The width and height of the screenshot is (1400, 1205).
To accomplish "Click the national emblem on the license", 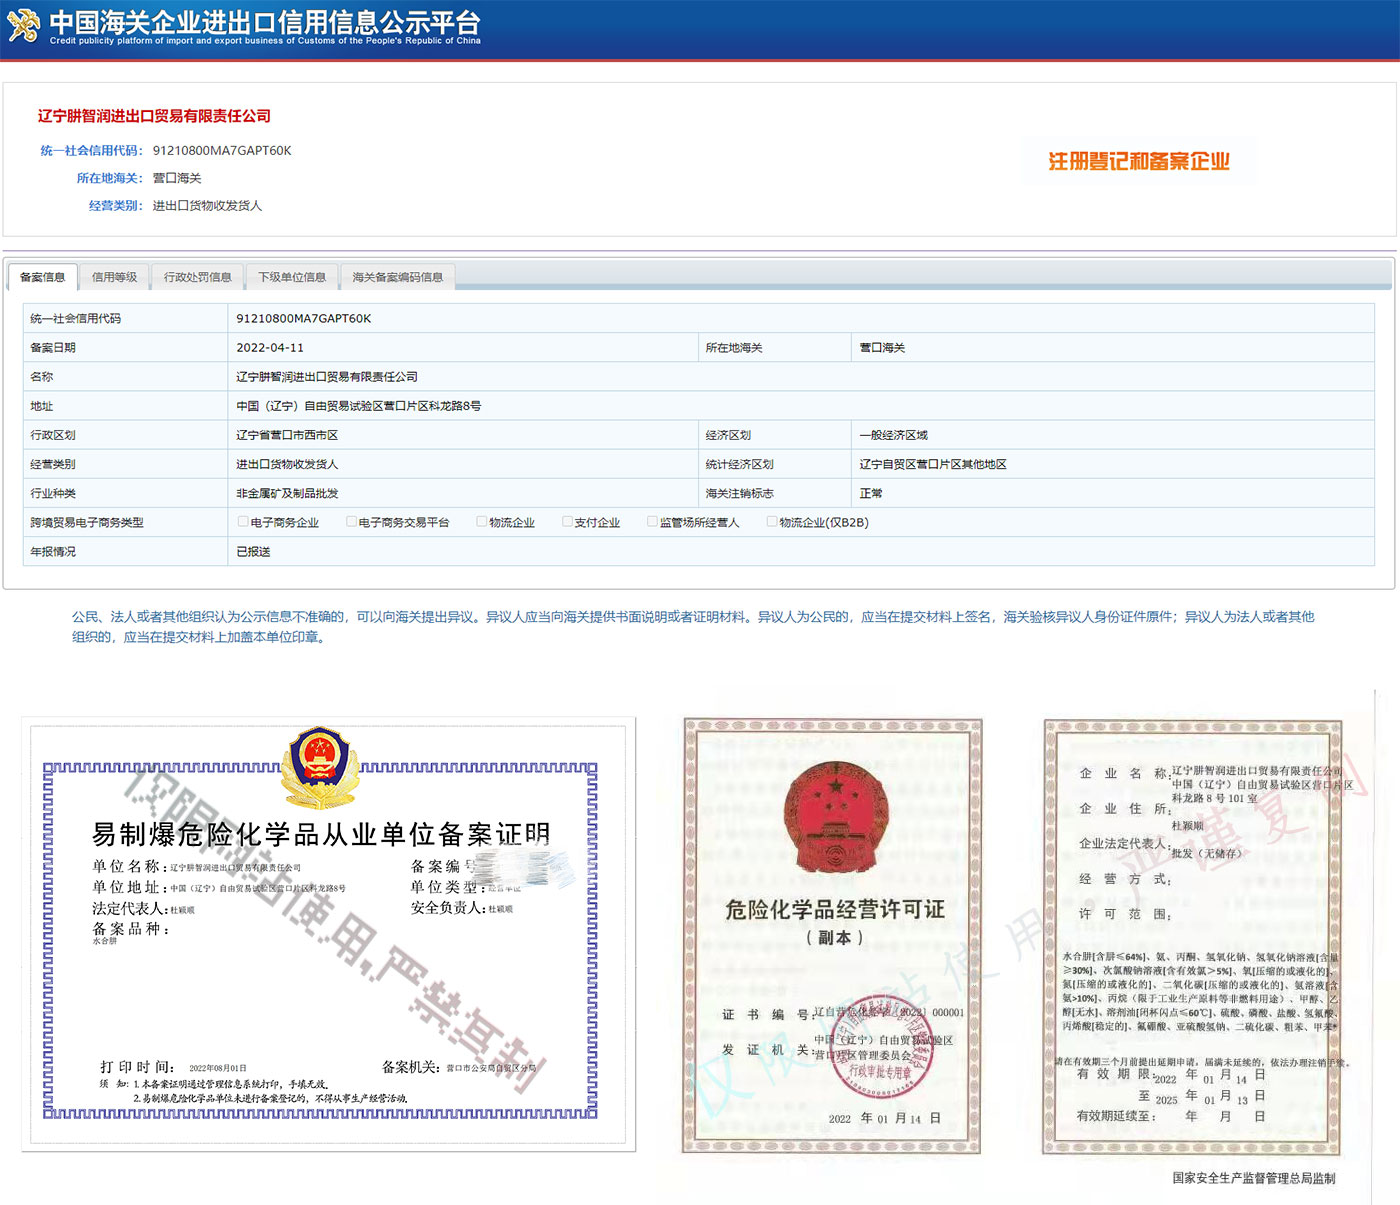I will tap(835, 817).
